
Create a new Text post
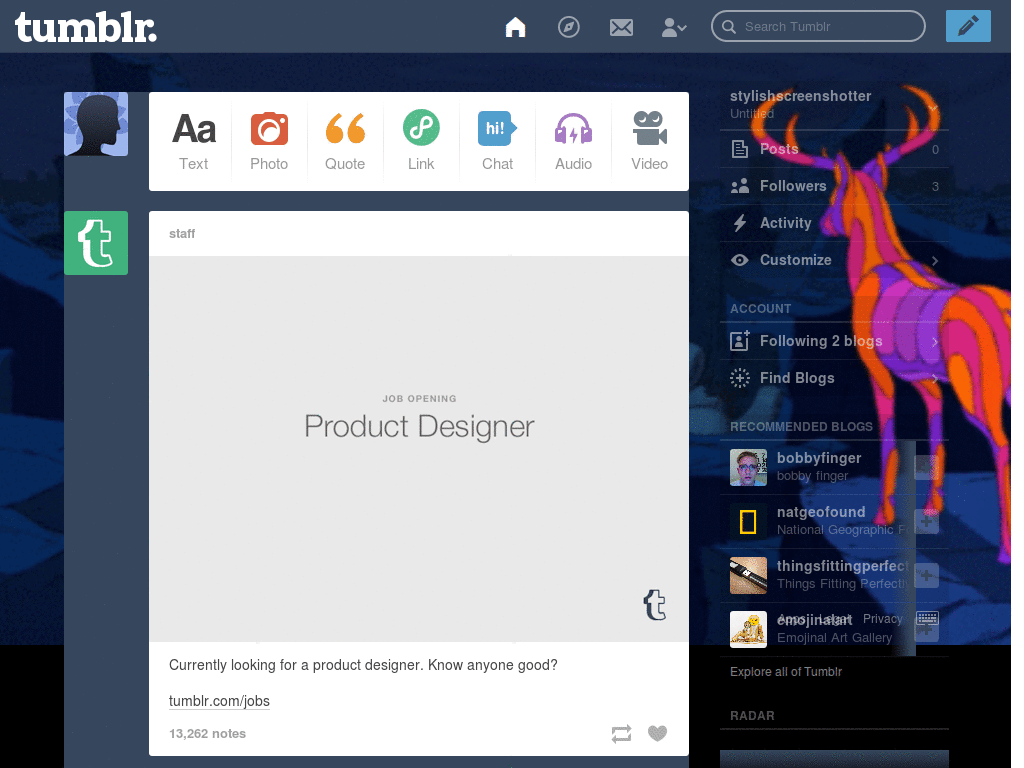coord(193,141)
